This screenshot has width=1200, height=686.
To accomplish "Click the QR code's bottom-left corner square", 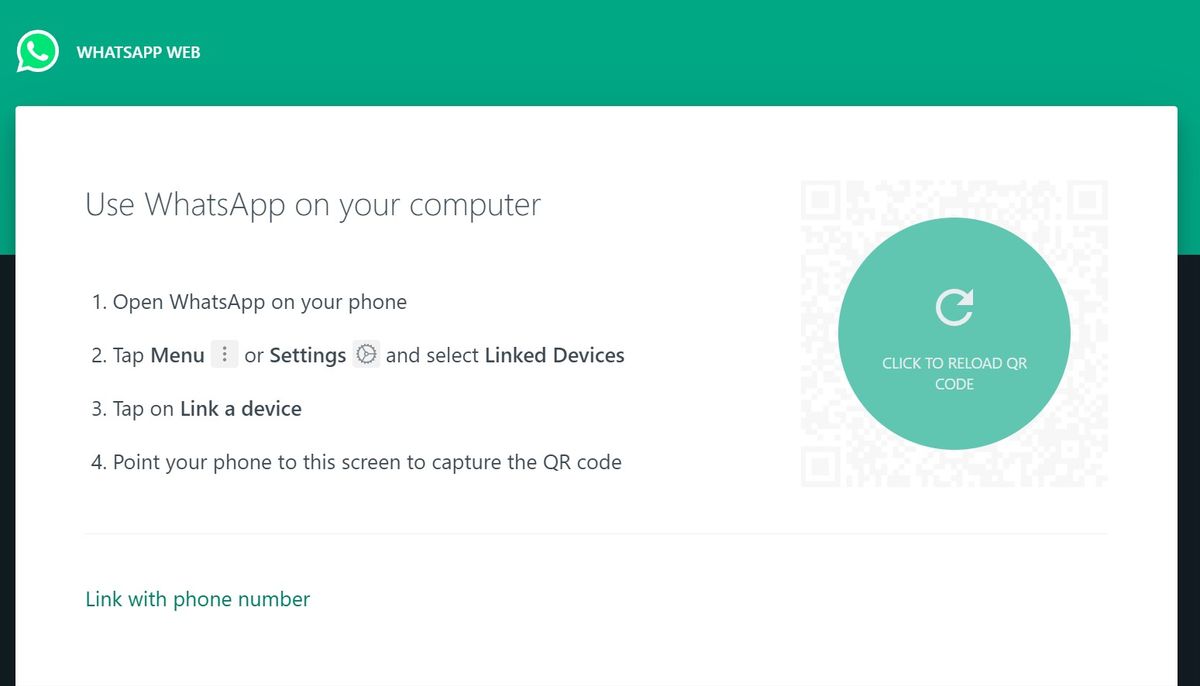I will click(x=822, y=466).
